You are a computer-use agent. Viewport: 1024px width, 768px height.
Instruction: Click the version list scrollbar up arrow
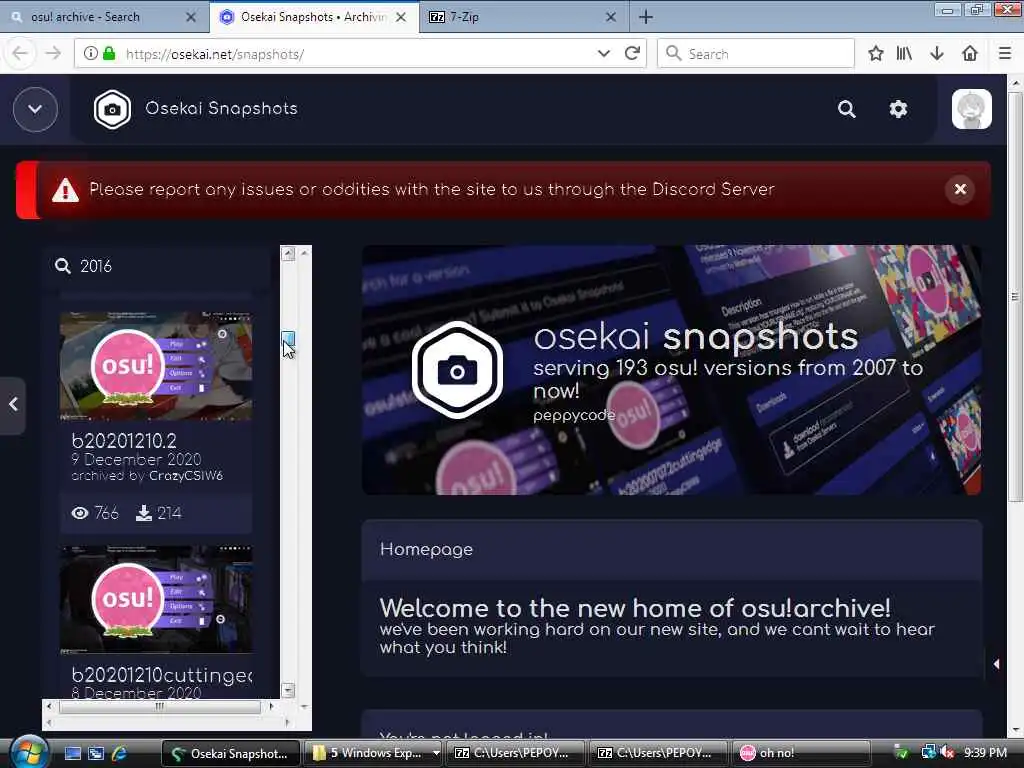[288, 253]
